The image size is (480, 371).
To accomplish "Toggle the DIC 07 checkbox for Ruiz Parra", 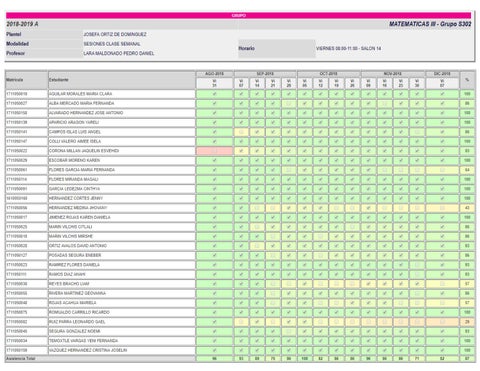I will [442, 322].
